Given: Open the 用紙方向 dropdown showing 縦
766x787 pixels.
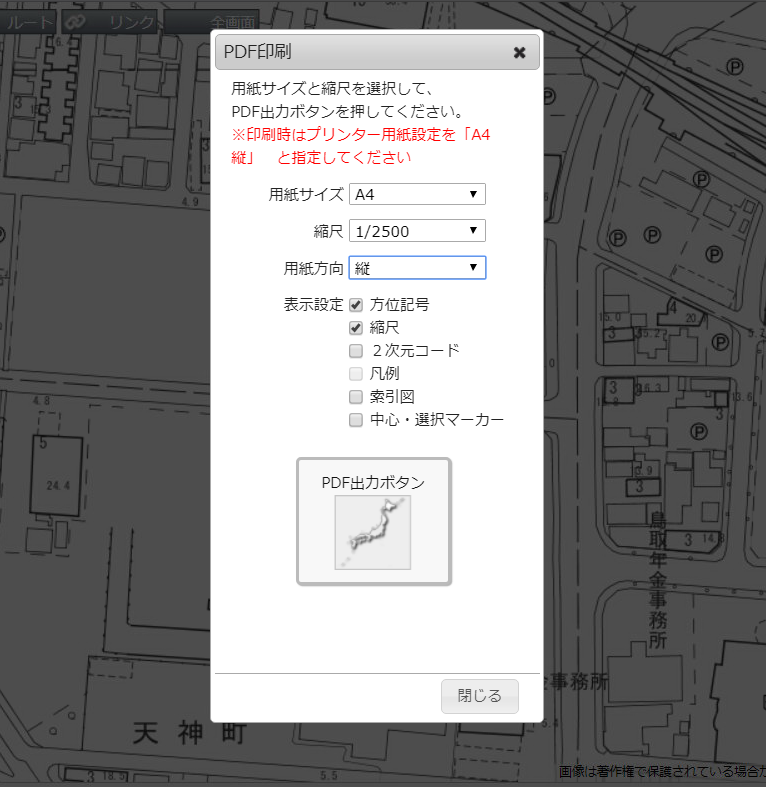Looking at the screenshot, I should 417,268.
